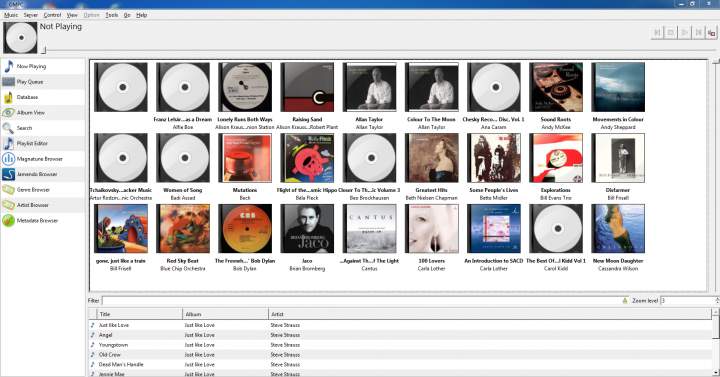Select the Database browser in sidebar

click(42, 97)
